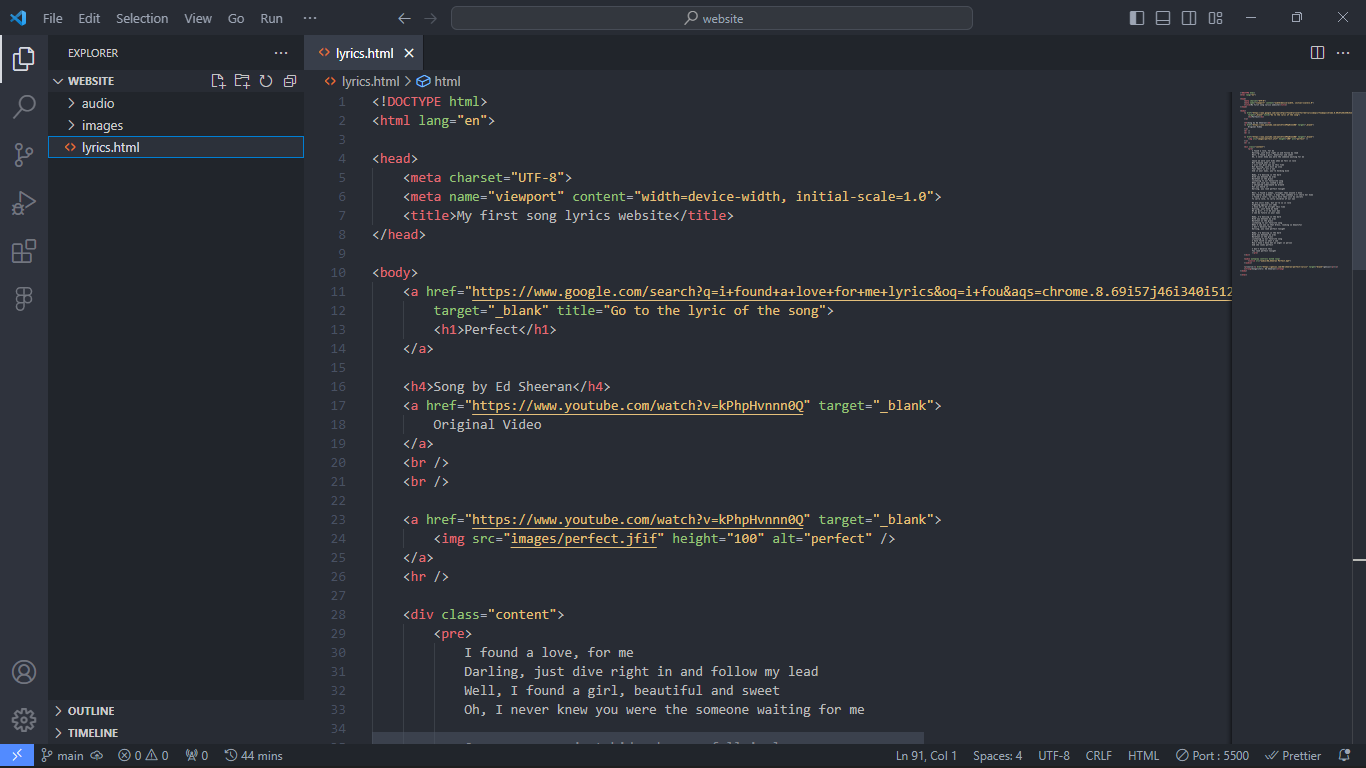Change end of line sequence CRLF
Image resolution: width=1366 pixels, height=768 pixels.
(1099, 756)
